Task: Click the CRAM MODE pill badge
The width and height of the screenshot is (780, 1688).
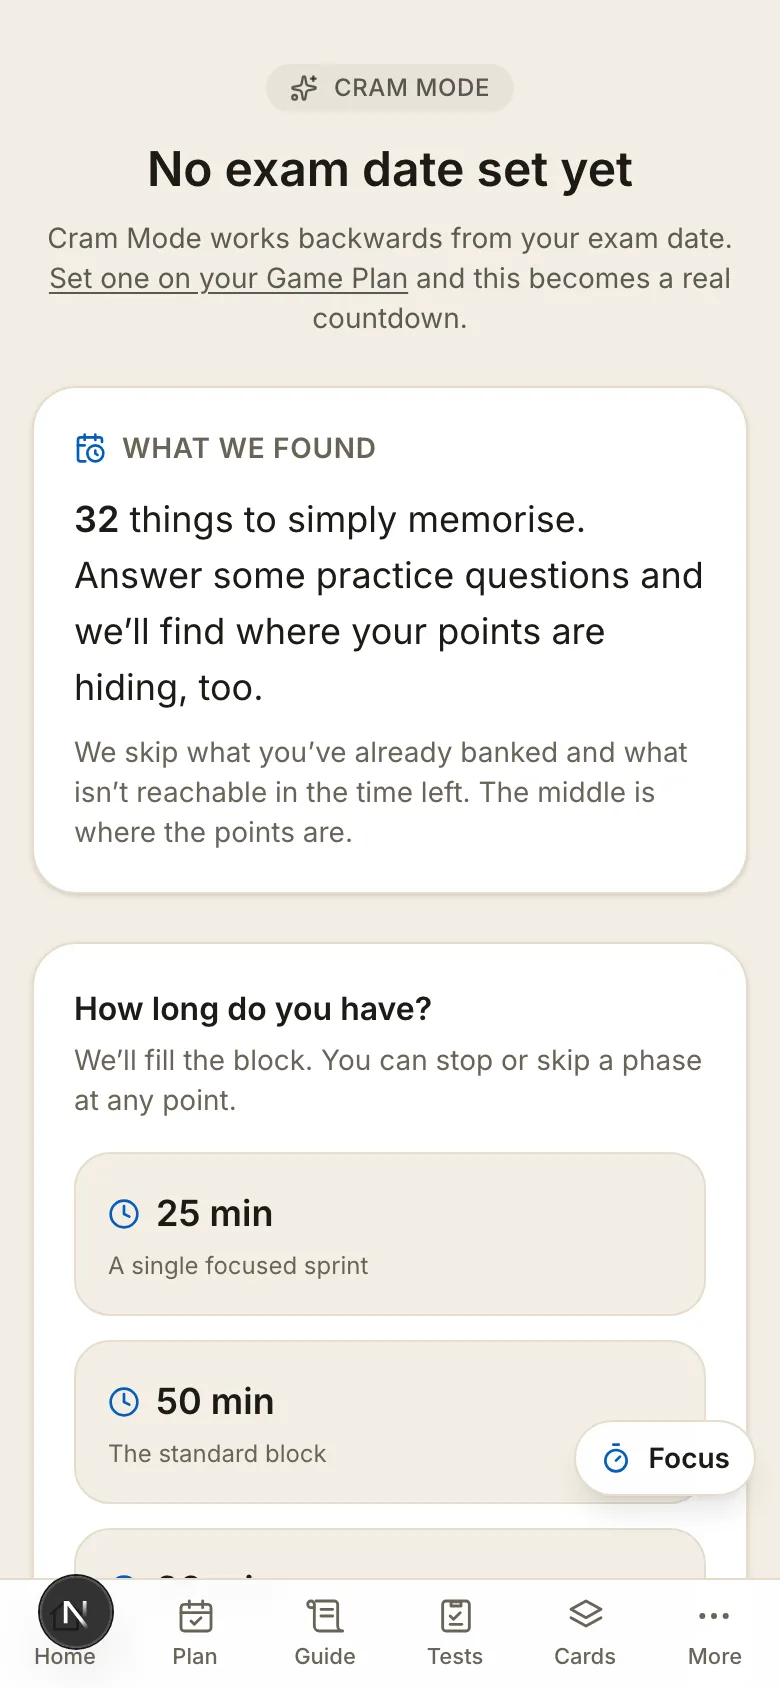Action: [390, 88]
